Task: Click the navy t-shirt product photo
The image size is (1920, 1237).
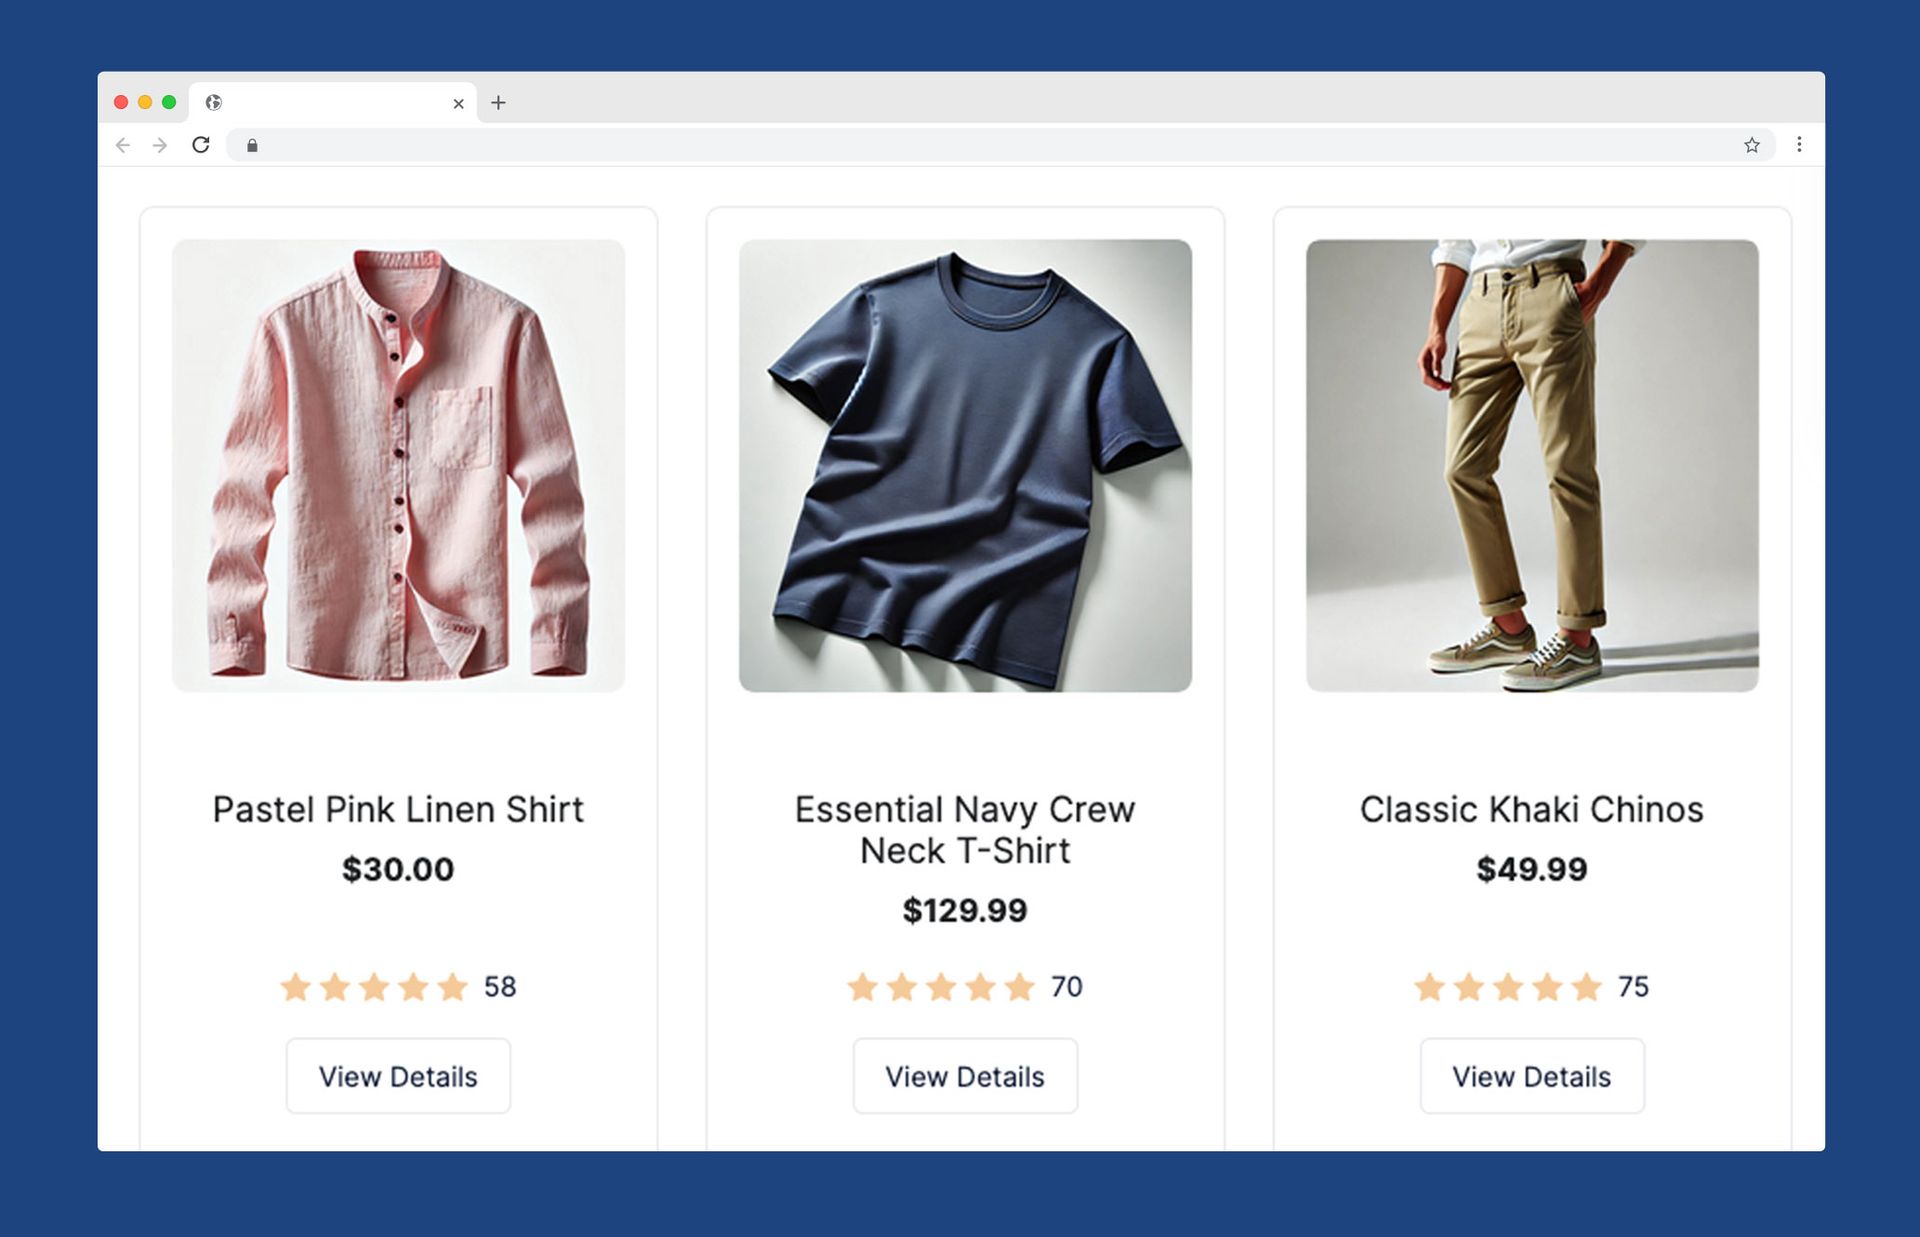Action: 965,462
